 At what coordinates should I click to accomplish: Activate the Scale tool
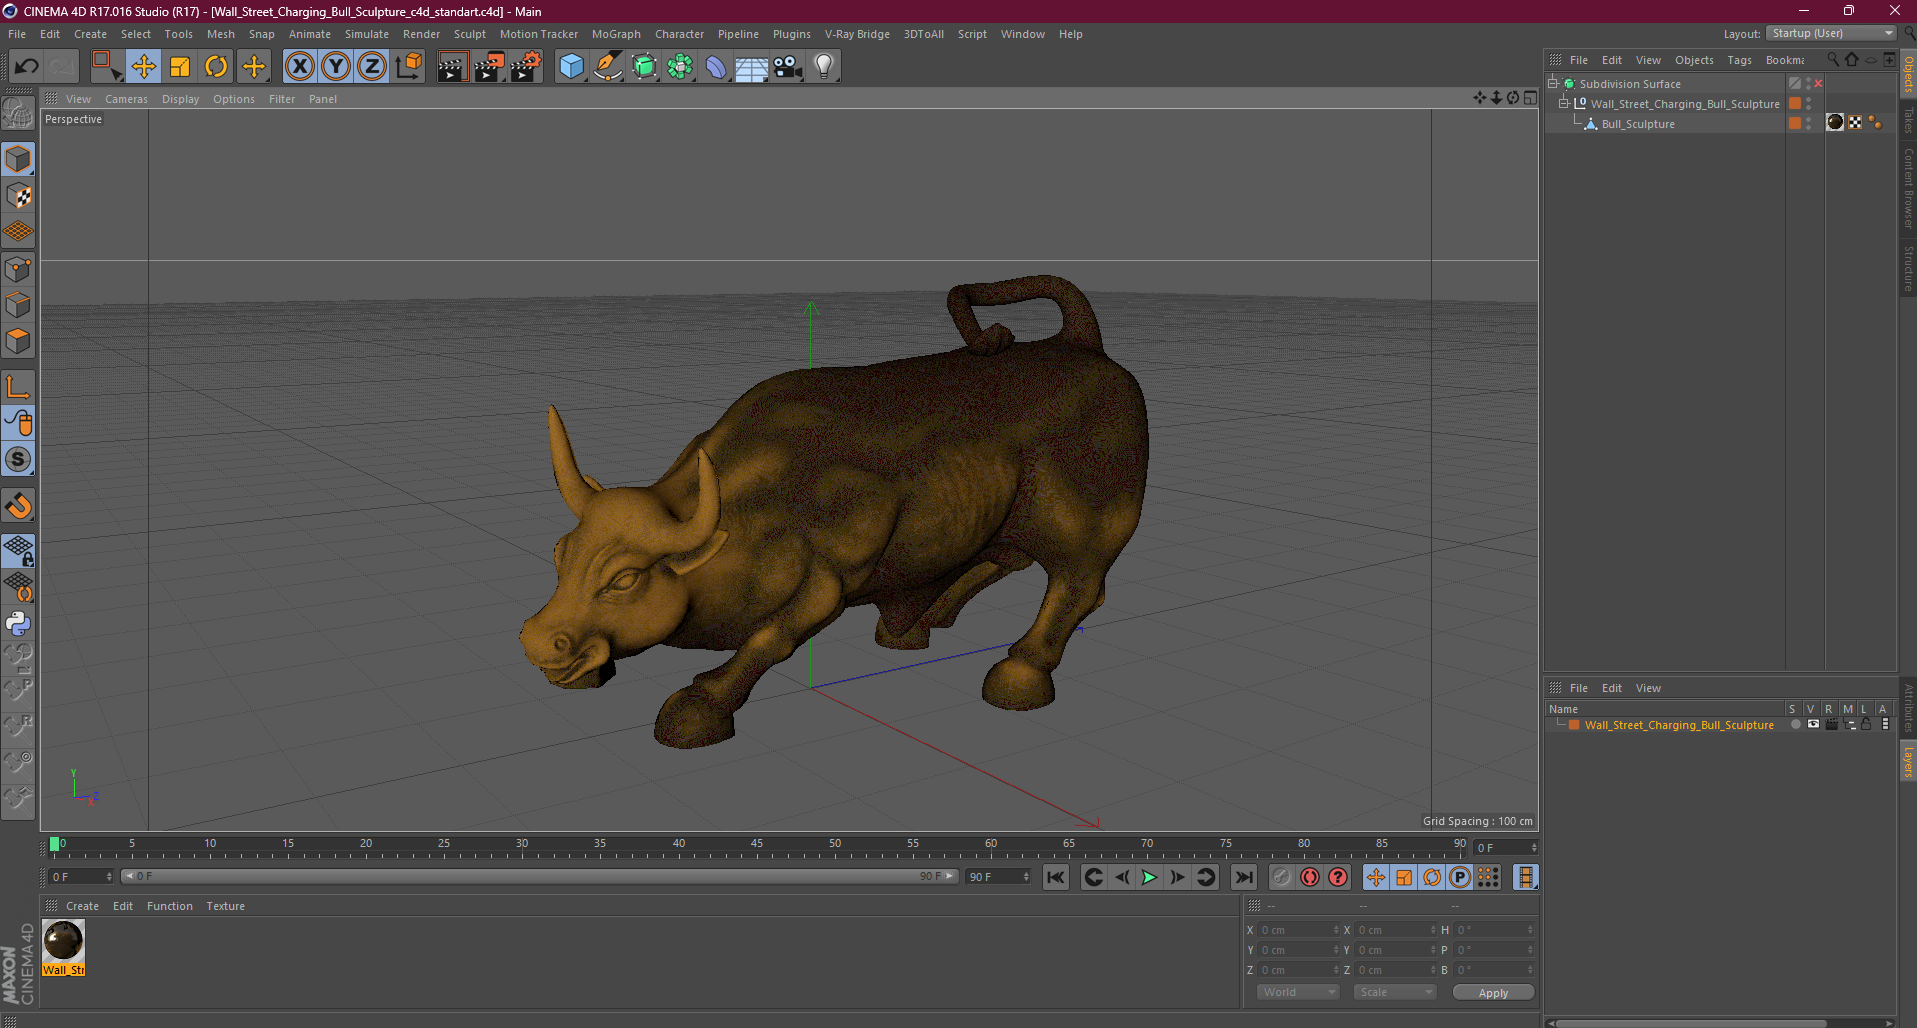180,67
